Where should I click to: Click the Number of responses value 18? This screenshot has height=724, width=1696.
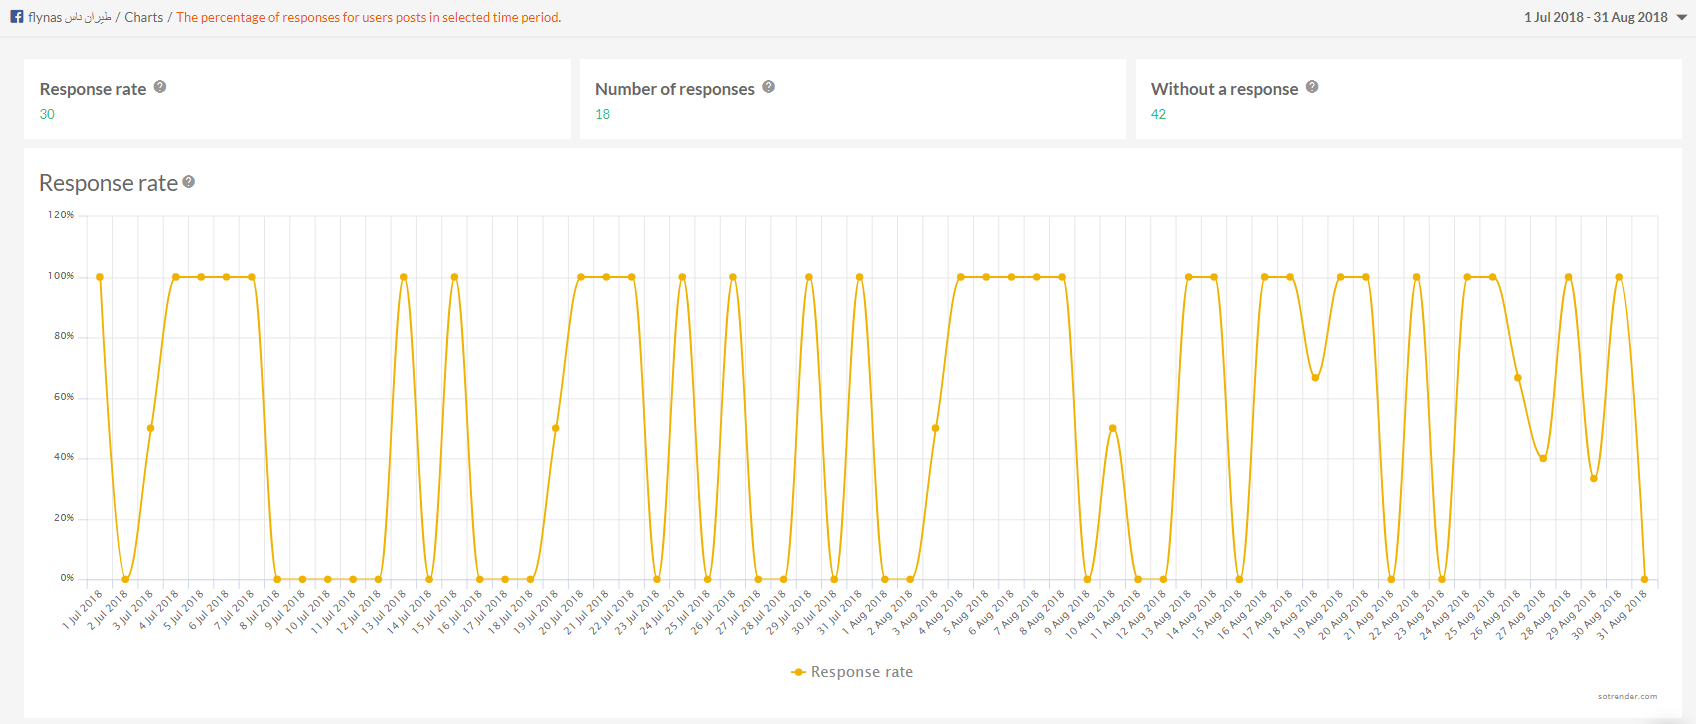[602, 114]
